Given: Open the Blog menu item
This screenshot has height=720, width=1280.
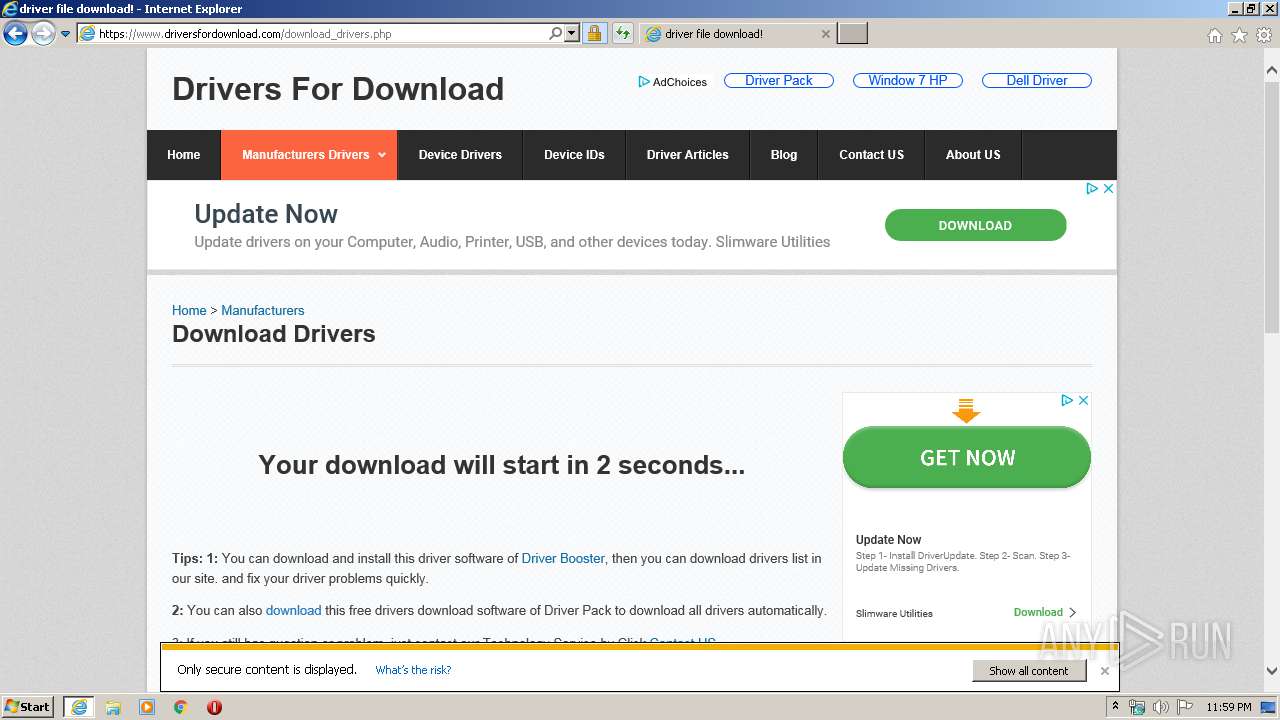Looking at the screenshot, I should pos(784,155).
